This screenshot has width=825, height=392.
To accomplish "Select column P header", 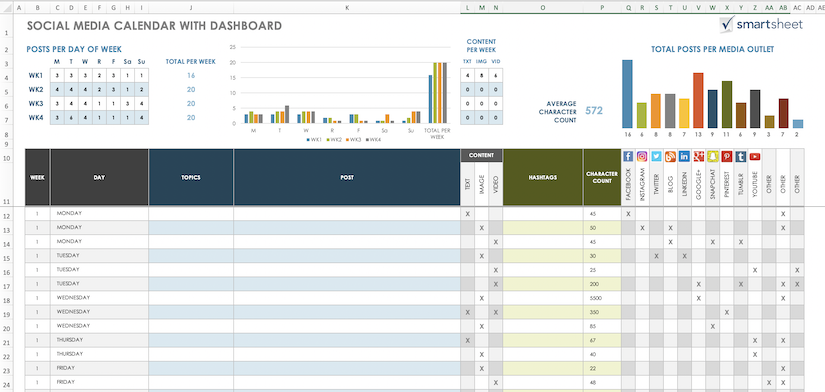I will (602, 8).
